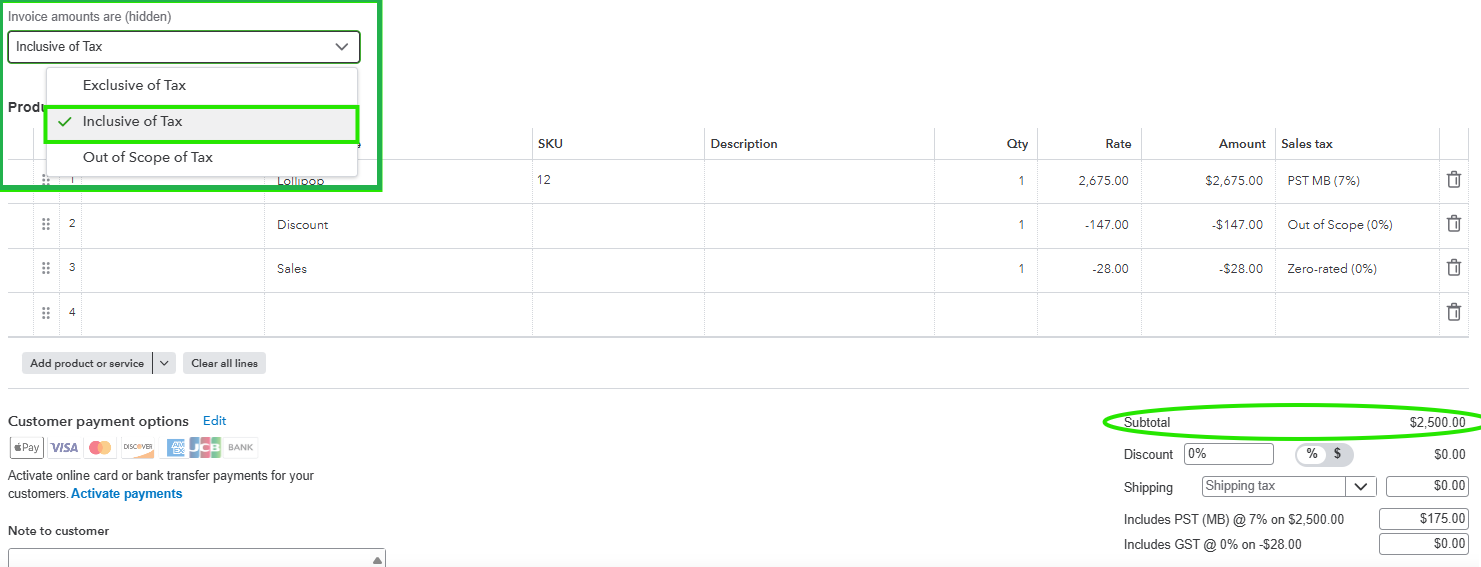This screenshot has width=1481, height=567.
Task: Choose Exclusive of Tax option
Action: click(134, 85)
